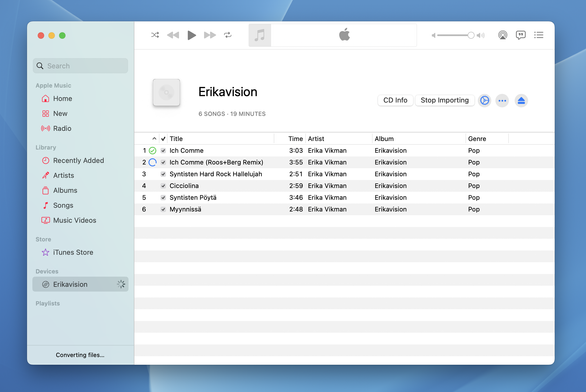This screenshot has width=586, height=392.
Task: Open the iTunes Store
Action: click(x=80, y=253)
